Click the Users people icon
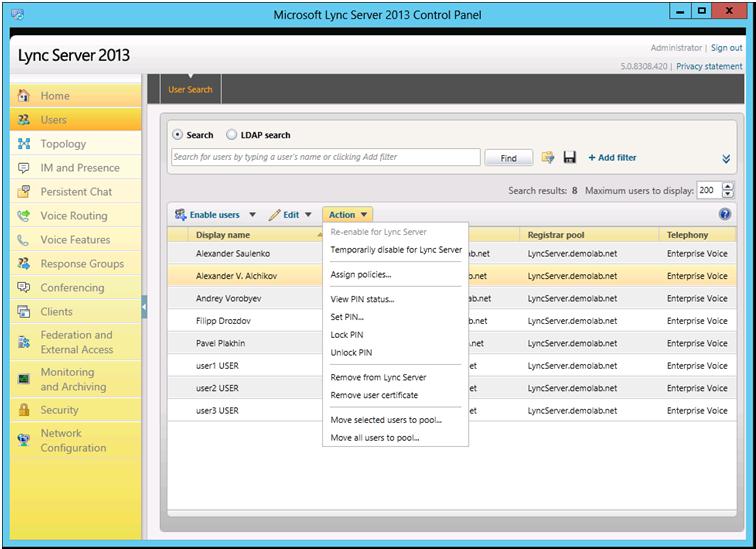 pos(24,120)
